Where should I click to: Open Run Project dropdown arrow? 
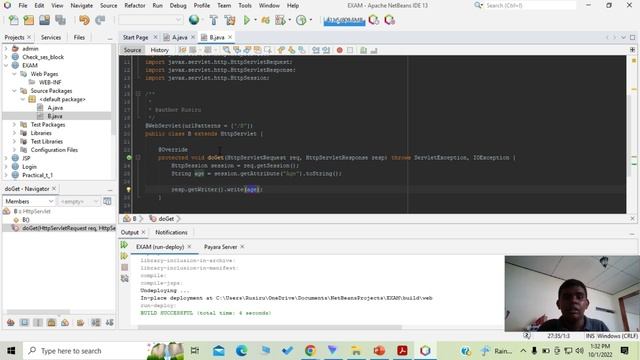pos(256,20)
